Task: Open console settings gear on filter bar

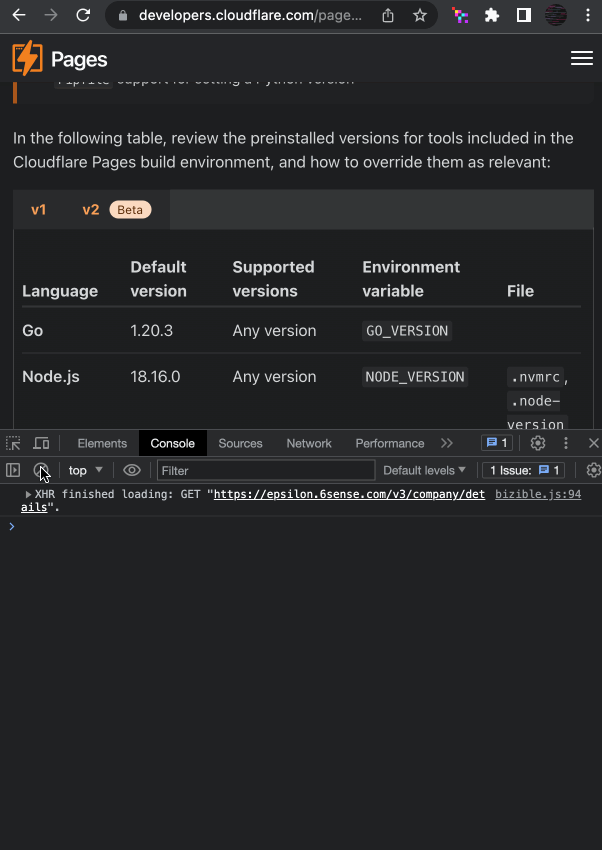Action: point(594,470)
